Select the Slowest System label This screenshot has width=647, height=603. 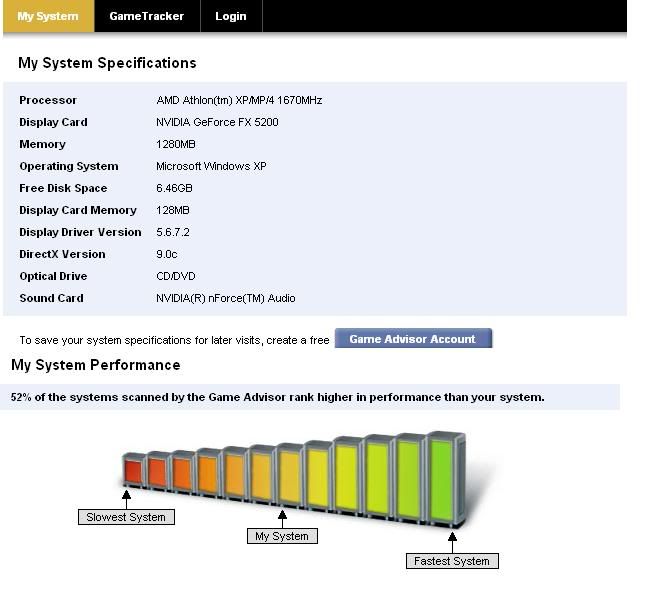pyautogui.click(x=126, y=517)
